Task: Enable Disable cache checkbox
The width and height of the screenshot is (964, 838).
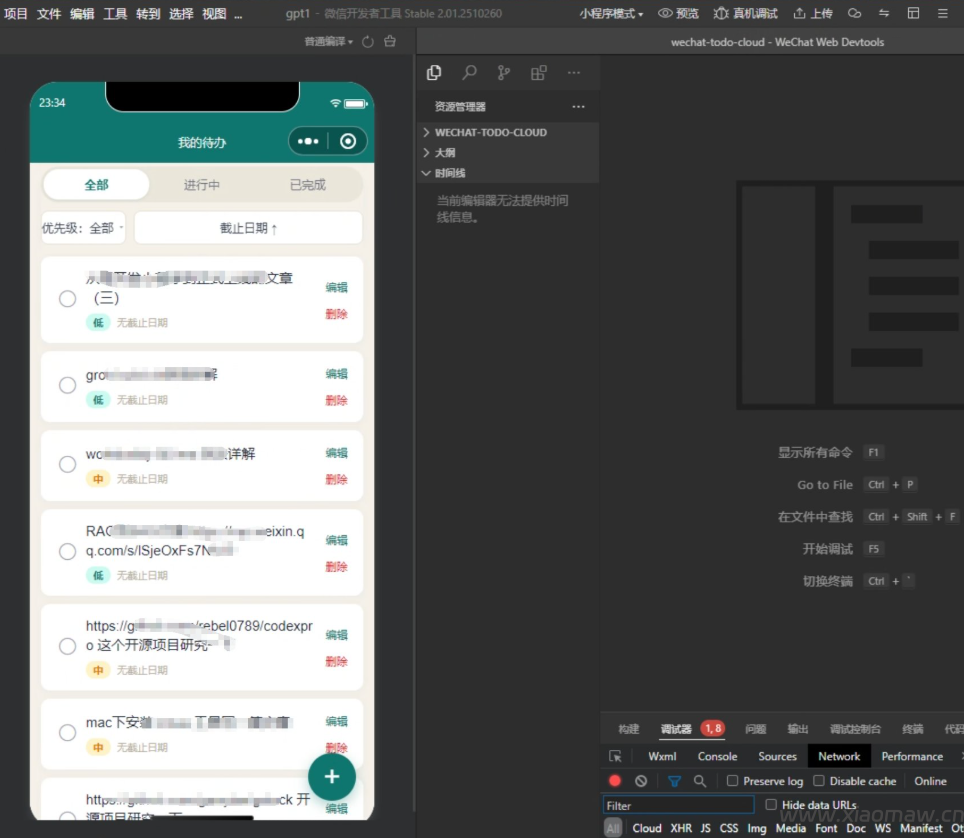Action: 819,780
